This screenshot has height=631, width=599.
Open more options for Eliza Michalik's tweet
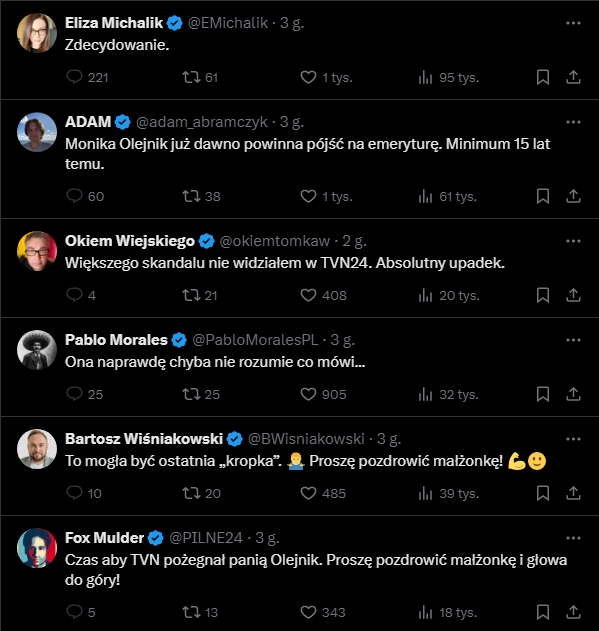coord(573,23)
